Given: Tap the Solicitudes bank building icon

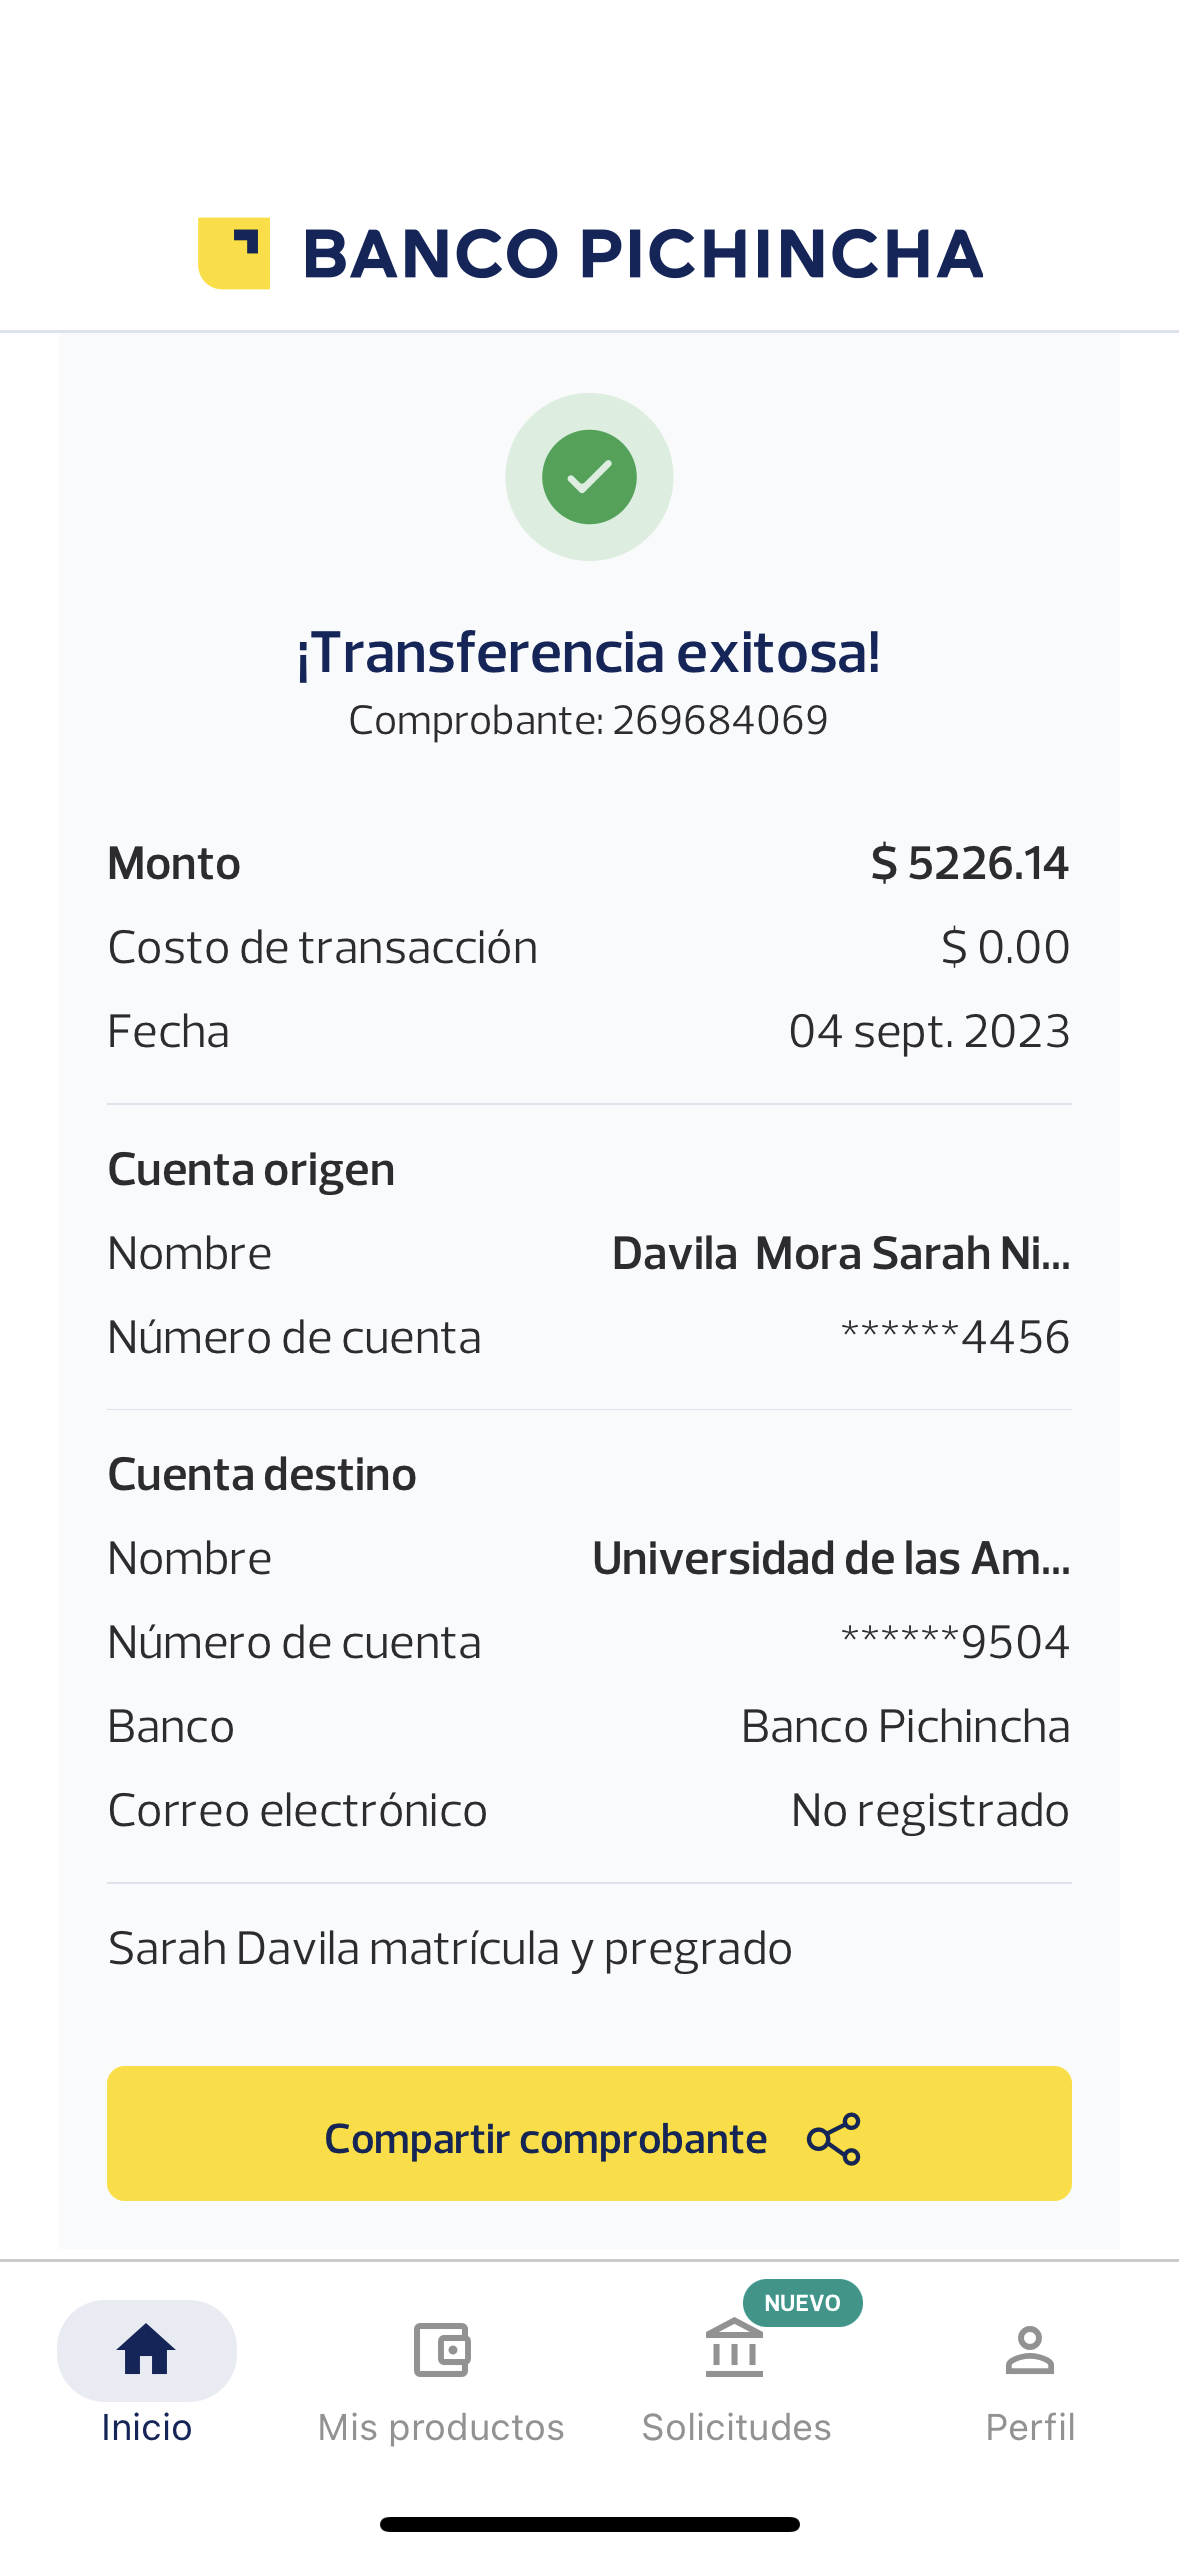Looking at the screenshot, I should coord(734,2349).
